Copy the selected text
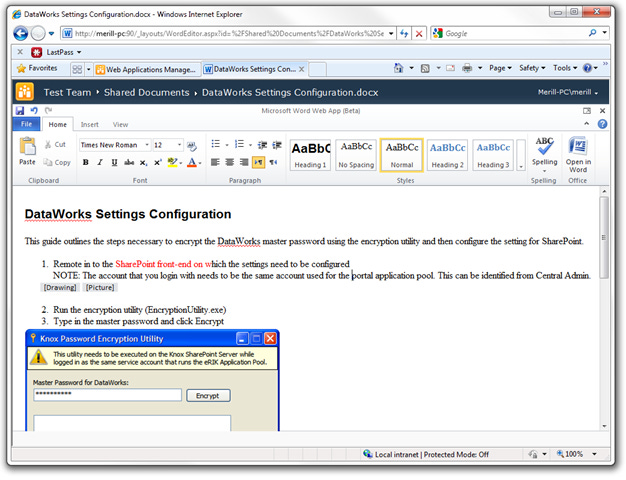Screen dimensions: 626x480 [x=57, y=163]
